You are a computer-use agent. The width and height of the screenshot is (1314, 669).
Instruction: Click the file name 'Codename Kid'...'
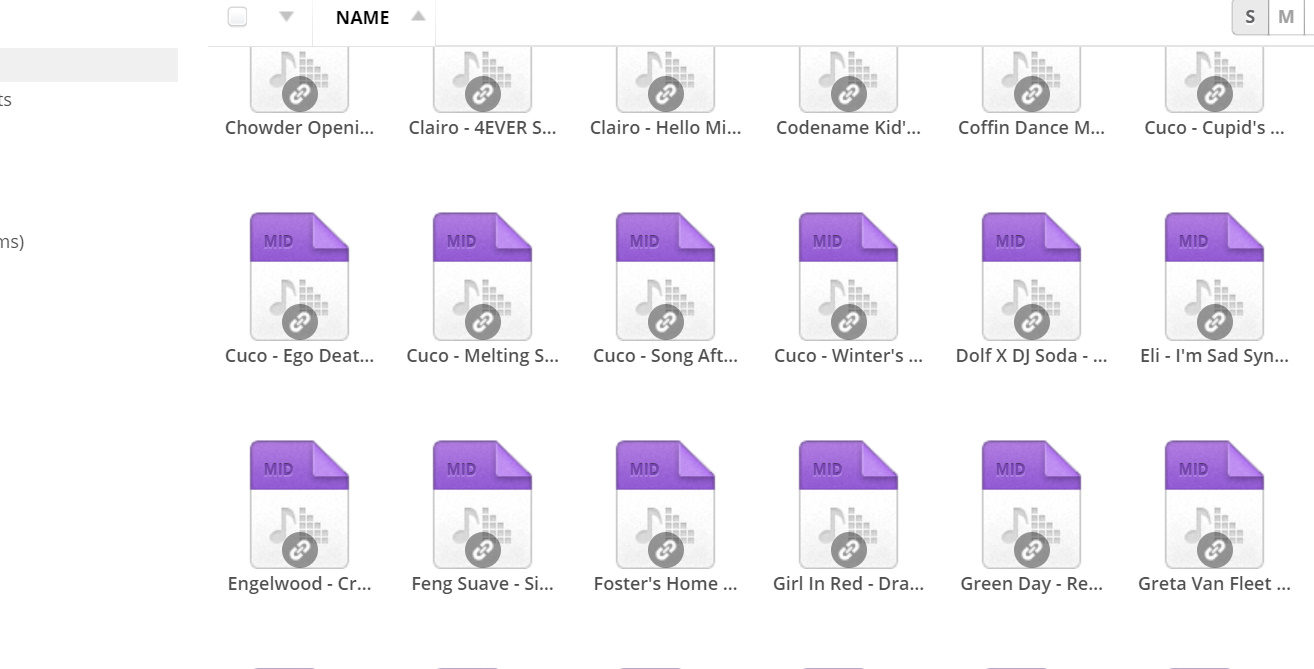coord(848,128)
